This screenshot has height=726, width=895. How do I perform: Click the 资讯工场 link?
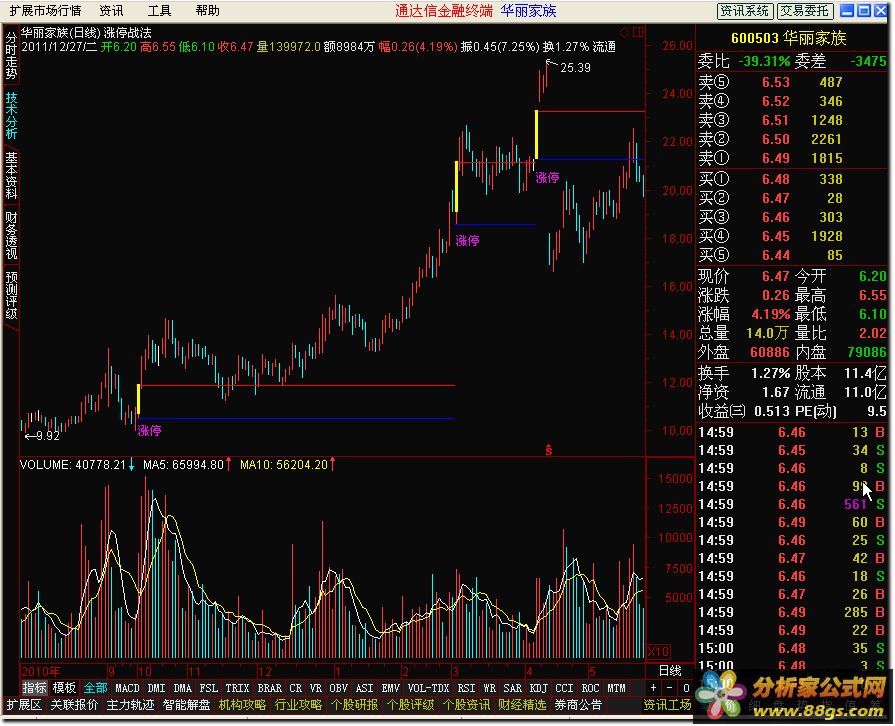pyautogui.click(x=667, y=705)
